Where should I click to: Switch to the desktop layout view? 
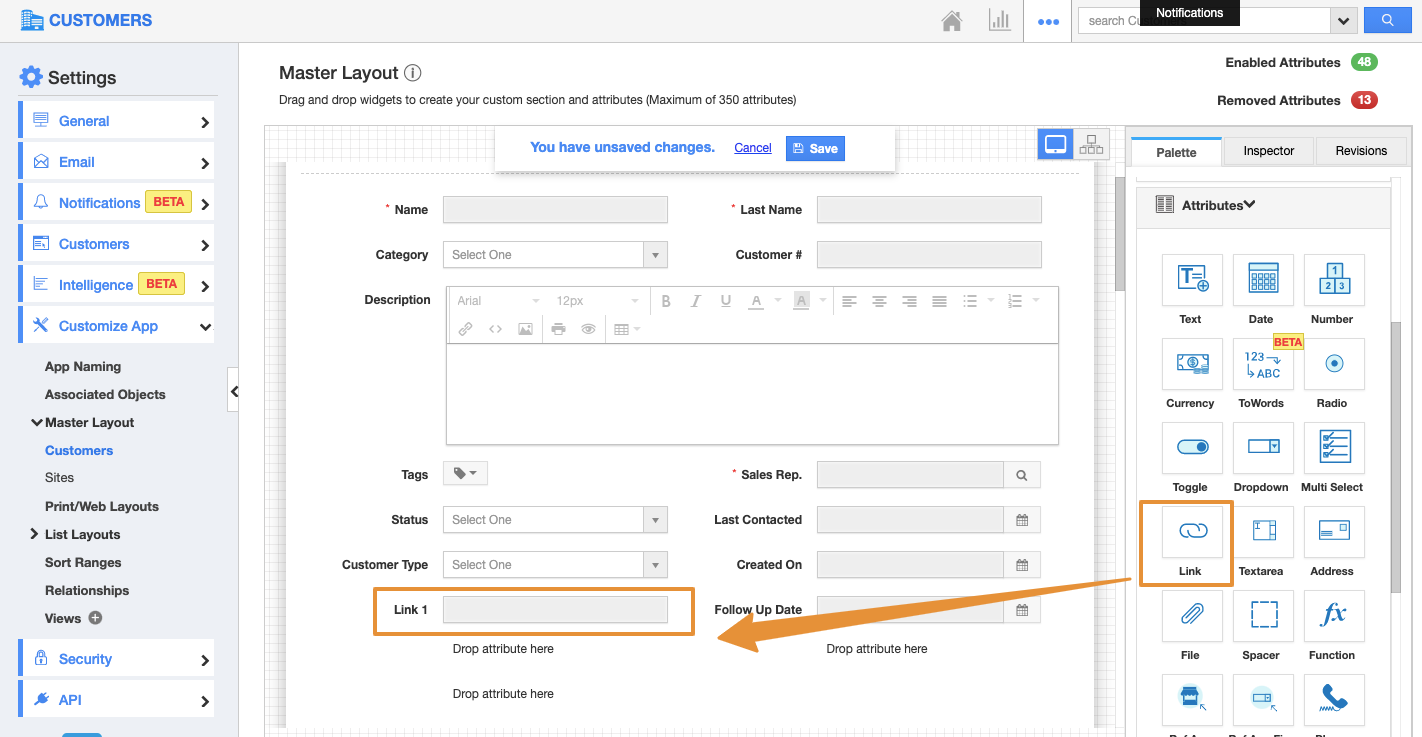tap(1055, 145)
